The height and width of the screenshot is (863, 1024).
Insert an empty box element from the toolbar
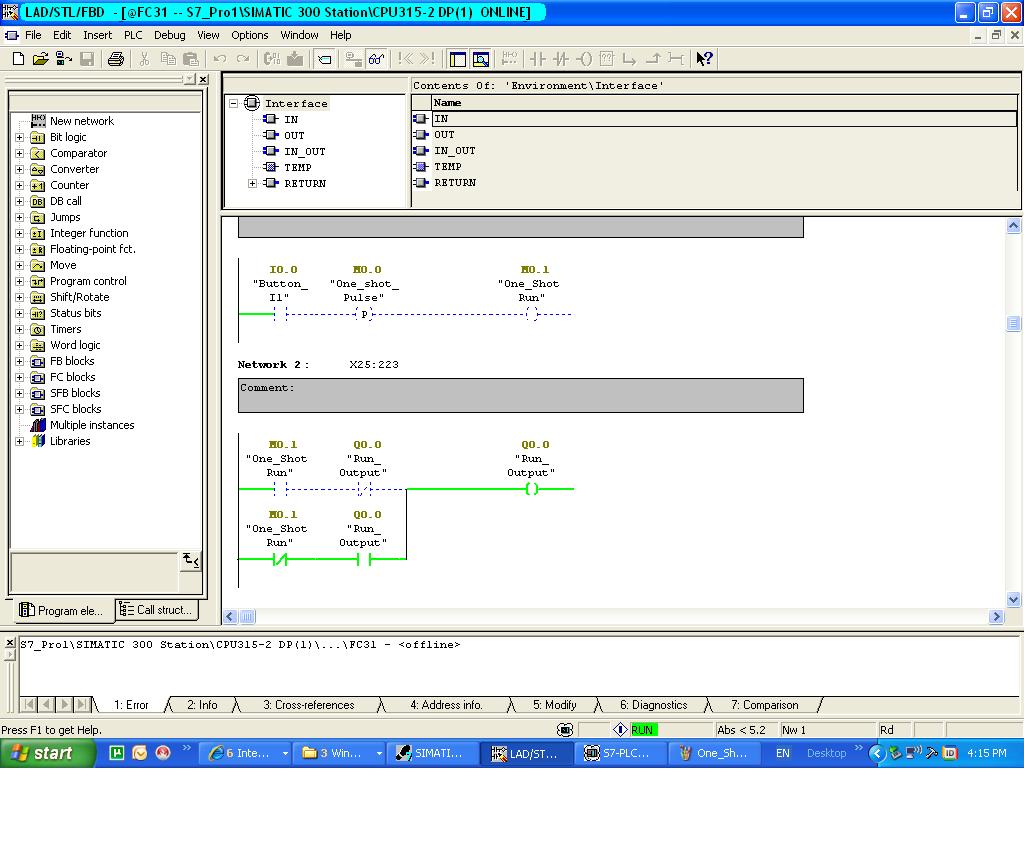608,58
